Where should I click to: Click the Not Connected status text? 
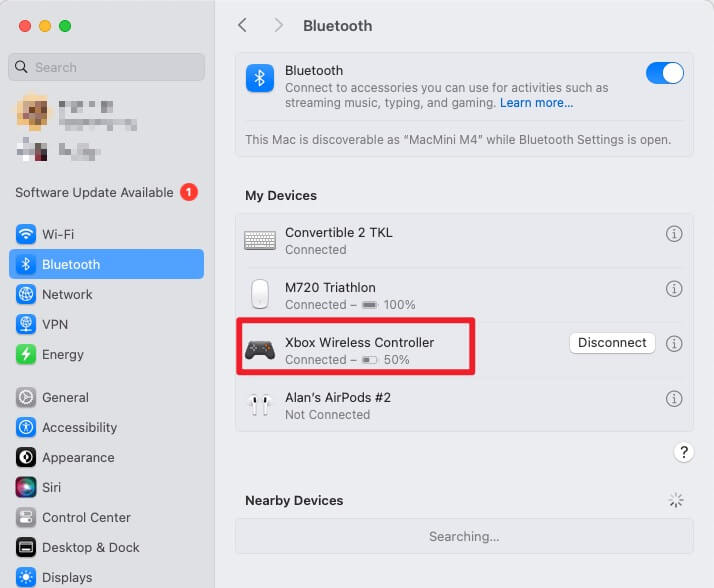pyautogui.click(x=327, y=415)
